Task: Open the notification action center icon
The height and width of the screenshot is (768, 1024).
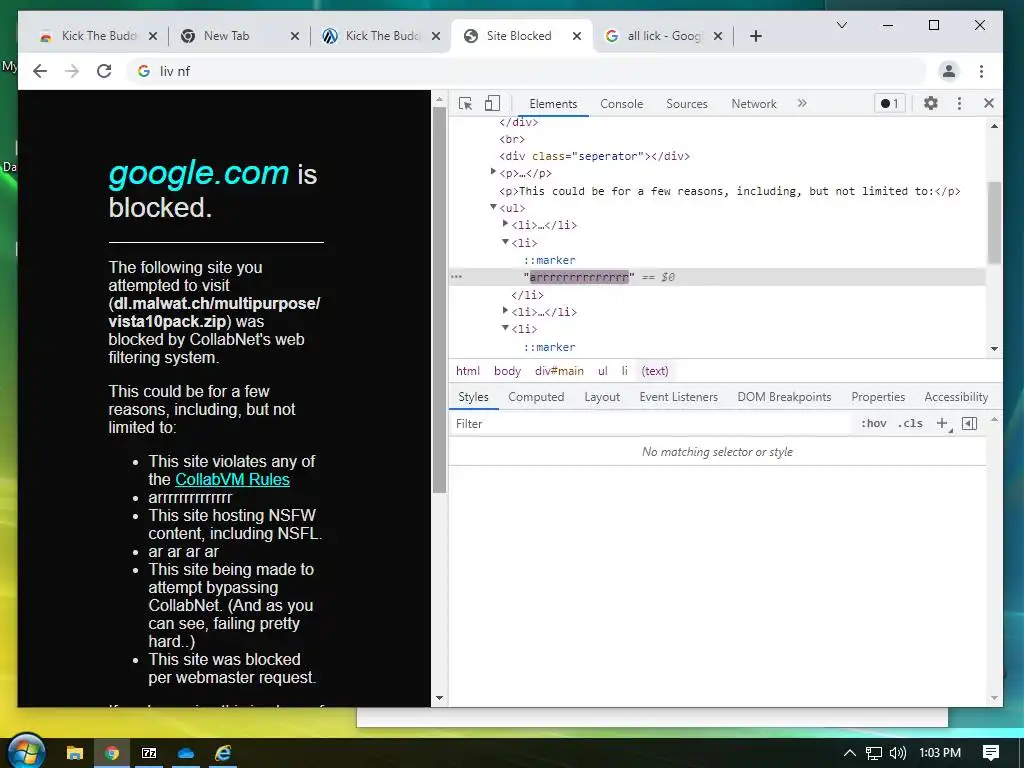Action: pyautogui.click(x=991, y=753)
